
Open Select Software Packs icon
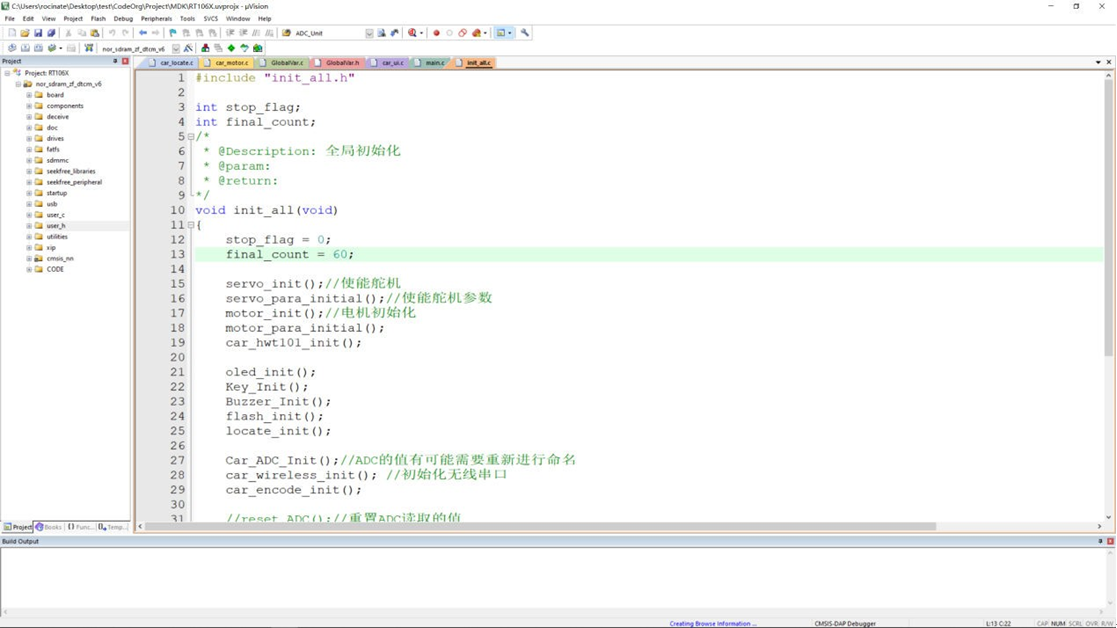click(x=244, y=48)
